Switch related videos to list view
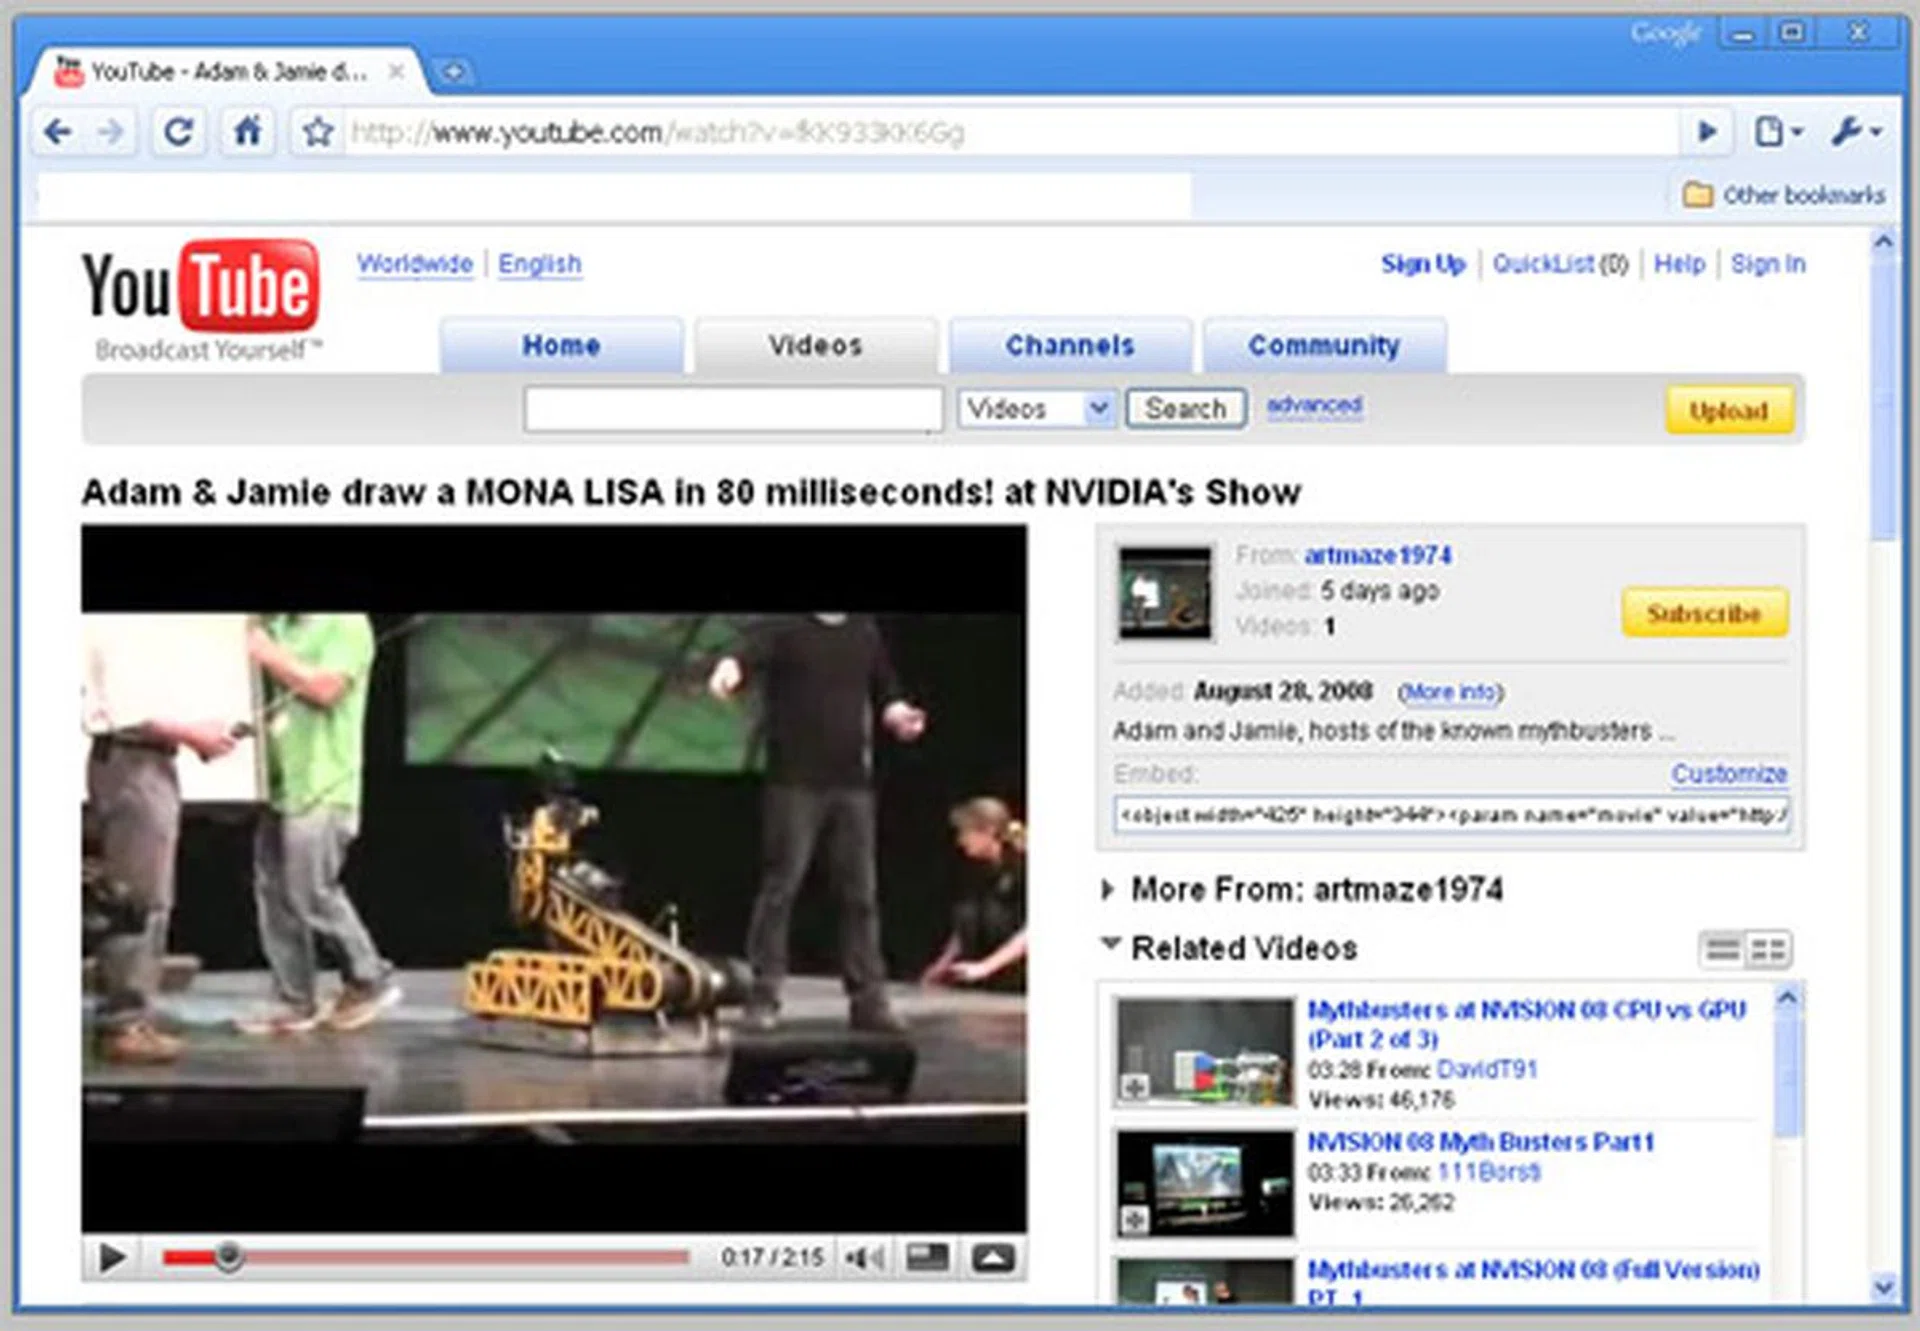The height and width of the screenshot is (1331, 1920). [1722, 949]
